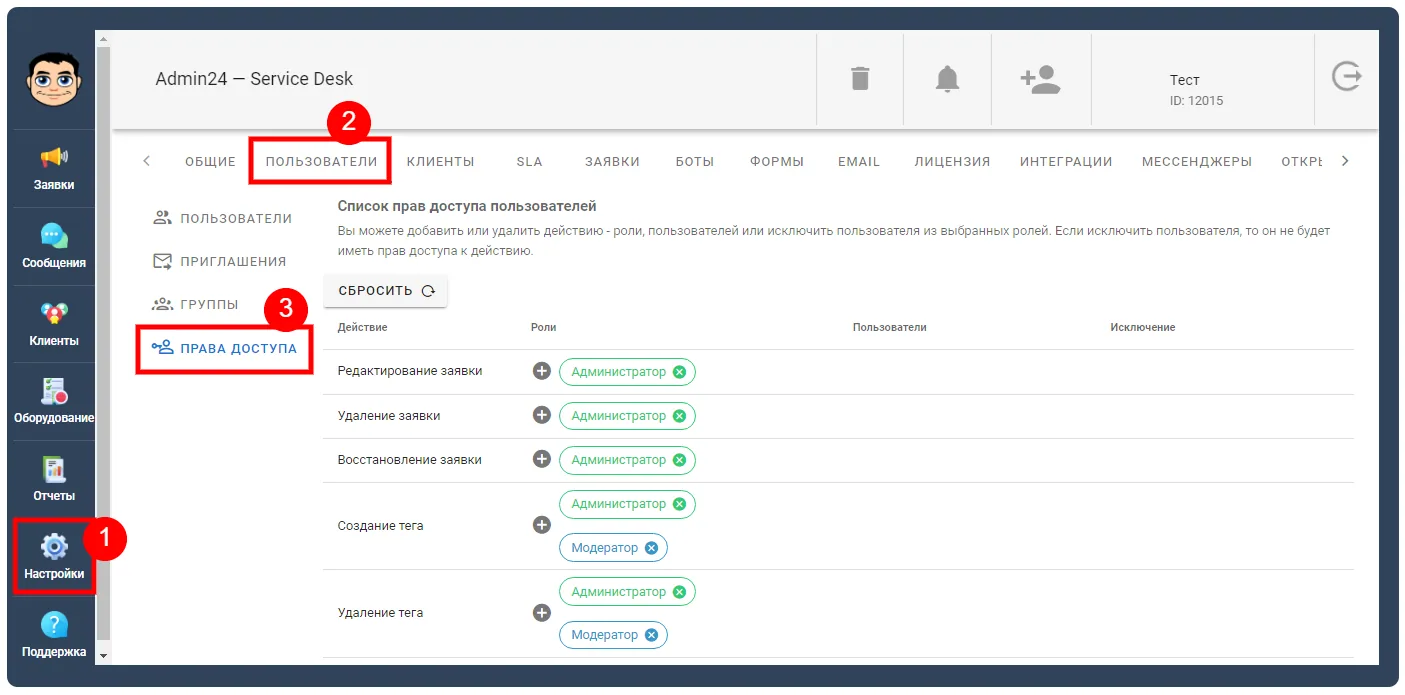This screenshot has height=695, width=1405.
Task: Open Заявки in the left sidebar
Action: pyautogui.click(x=54, y=168)
